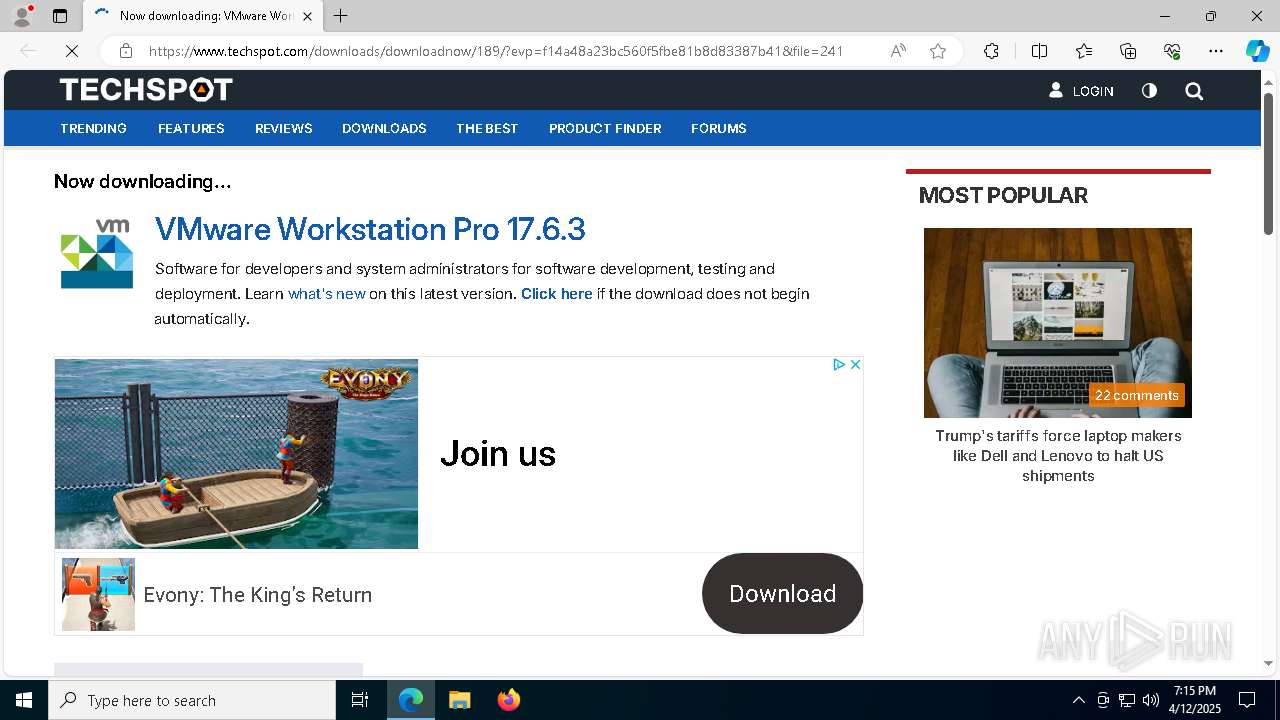
Task: Close the VMware download tab
Action: click(307, 16)
